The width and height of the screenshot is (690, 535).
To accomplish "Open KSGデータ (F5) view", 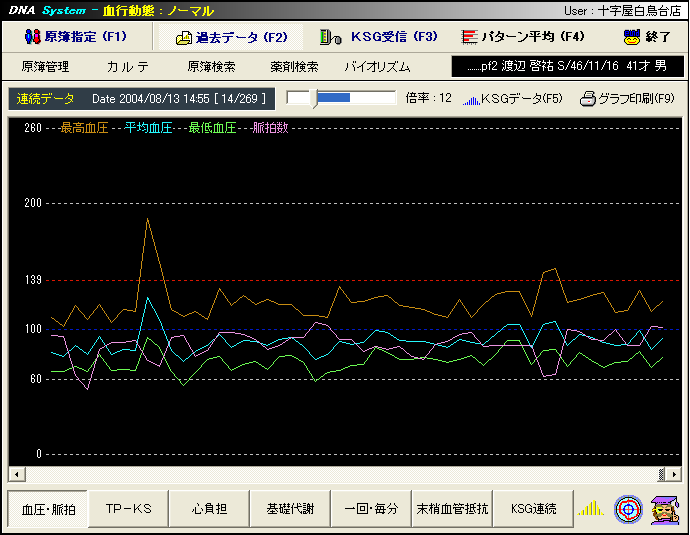I will pyautogui.click(x=512, y=99).
